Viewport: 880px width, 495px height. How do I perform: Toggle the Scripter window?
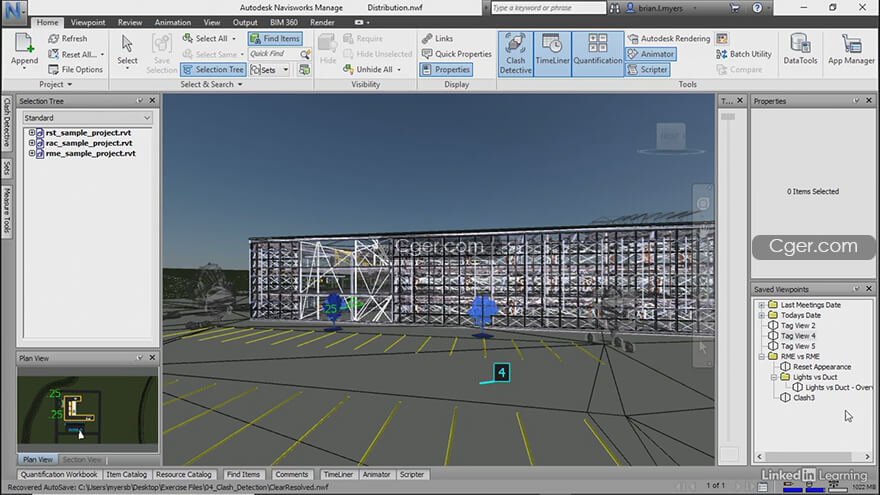[648, 70]
